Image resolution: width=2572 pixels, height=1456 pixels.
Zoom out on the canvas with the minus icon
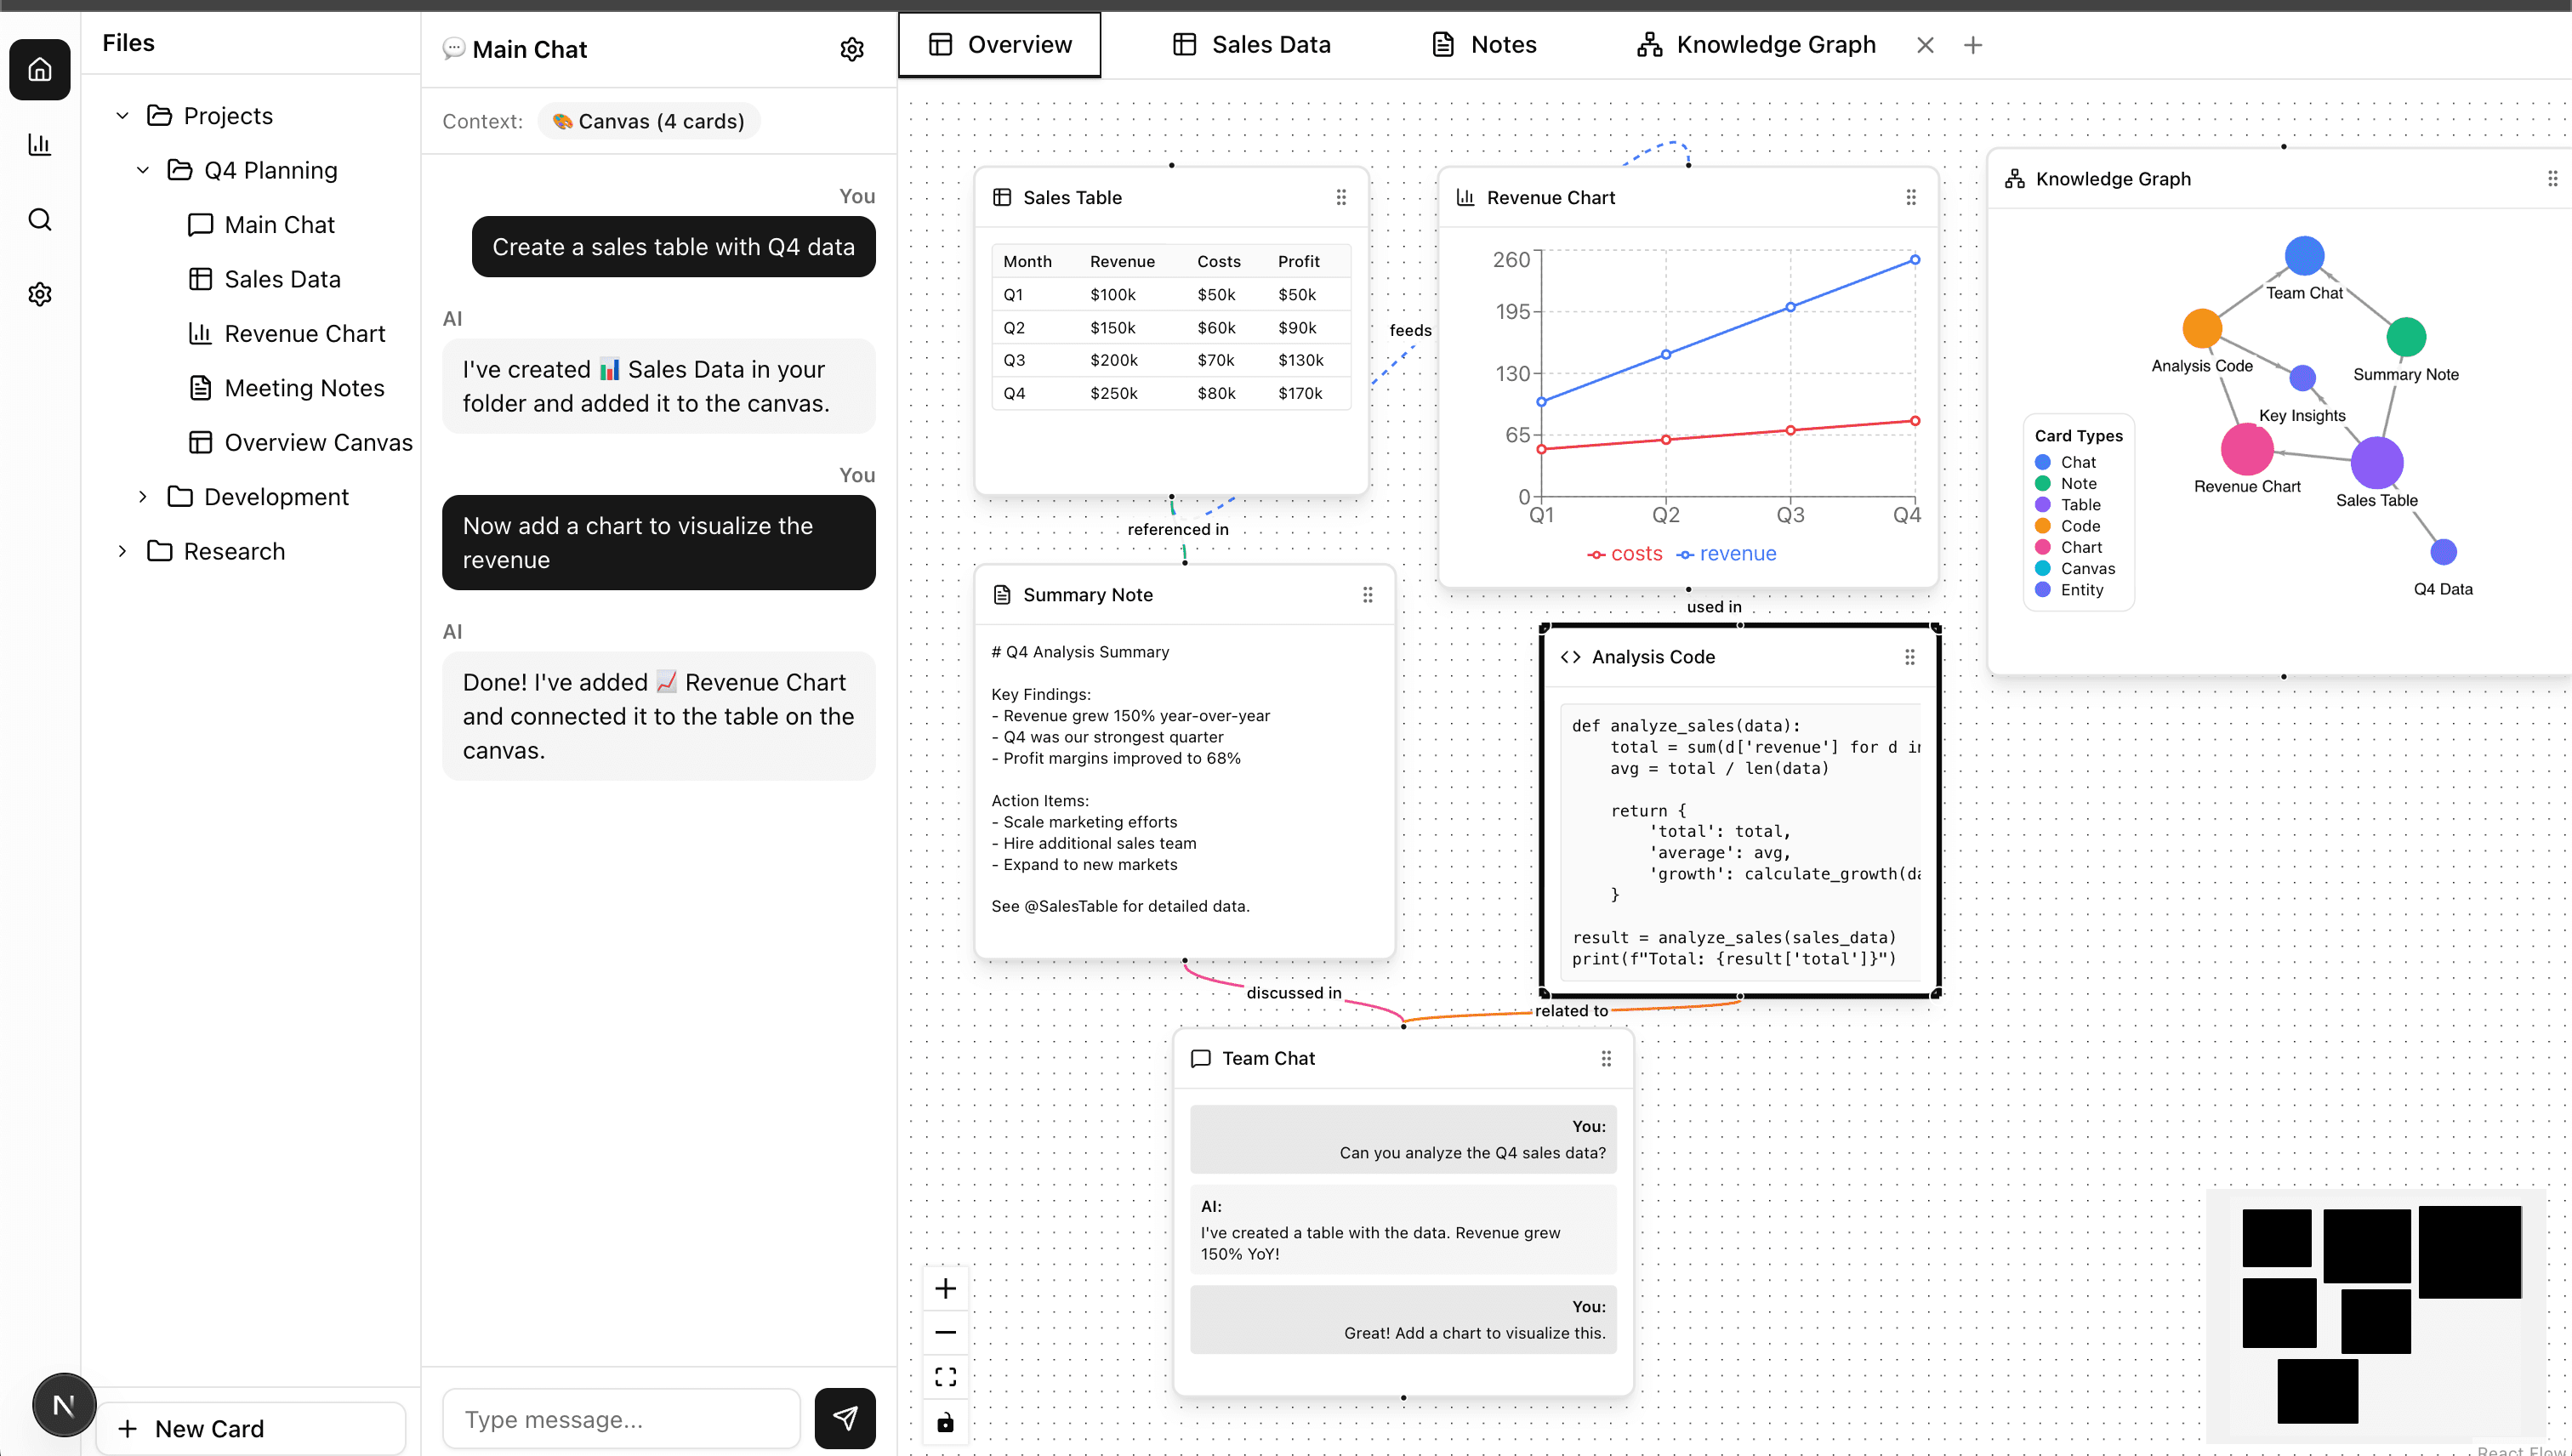tap(945, 1332)
